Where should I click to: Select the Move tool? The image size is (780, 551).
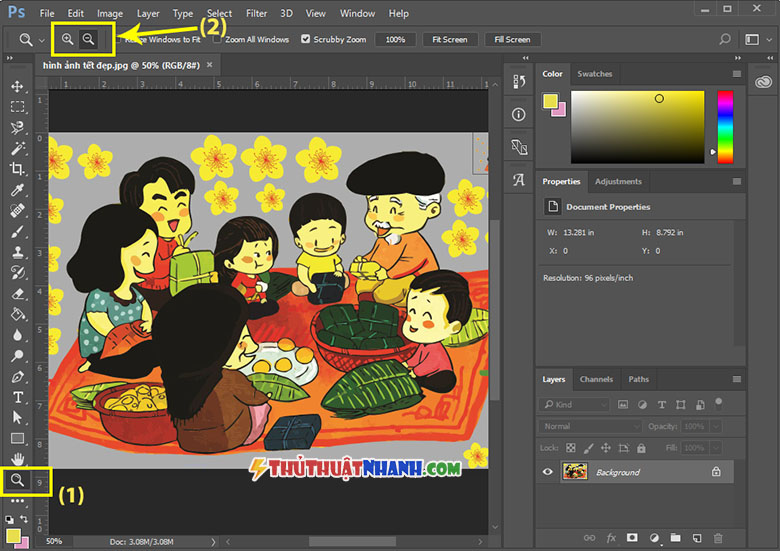(x=17, y=86)
